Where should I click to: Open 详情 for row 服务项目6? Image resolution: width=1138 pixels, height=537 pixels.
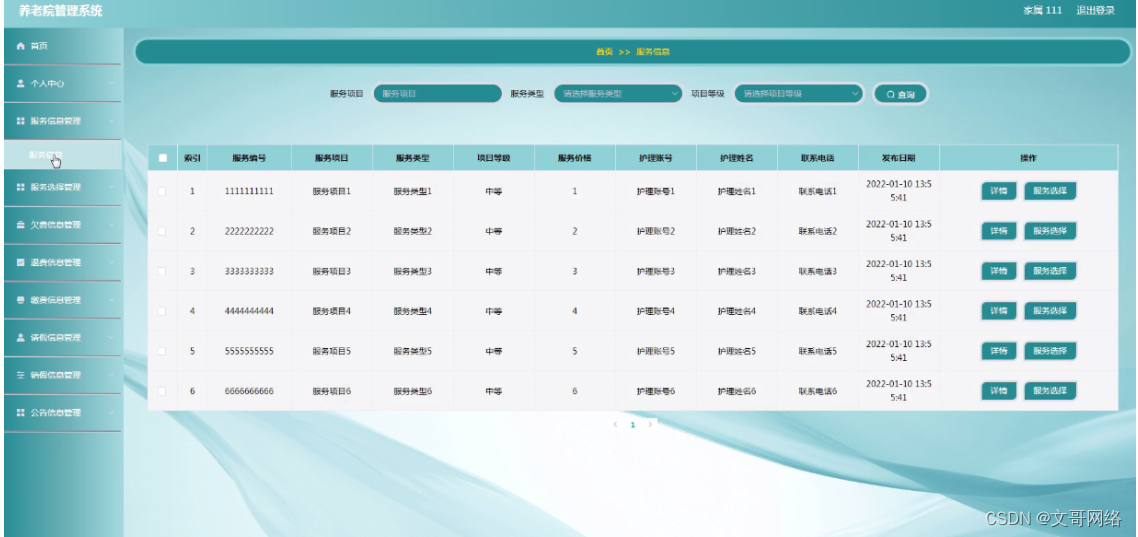coord(999,391)
